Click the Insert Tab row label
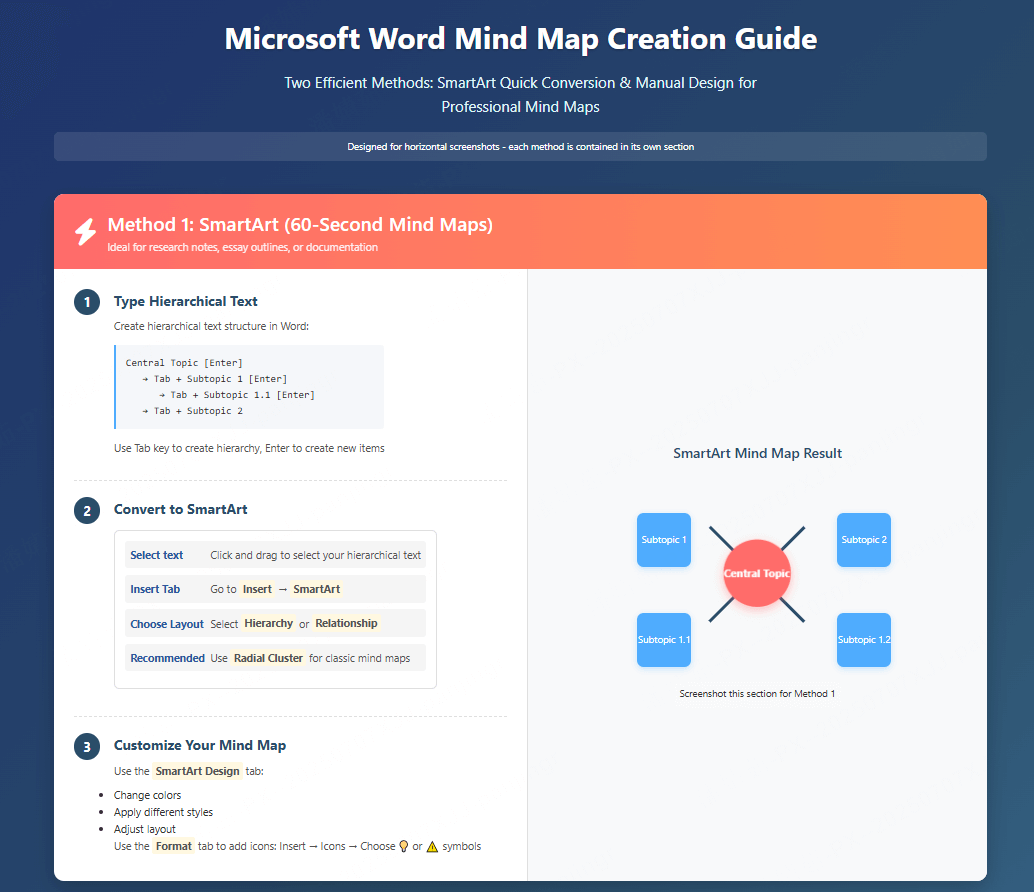Viewport: 1034px width, 892px height. click(x=155, y=589)
